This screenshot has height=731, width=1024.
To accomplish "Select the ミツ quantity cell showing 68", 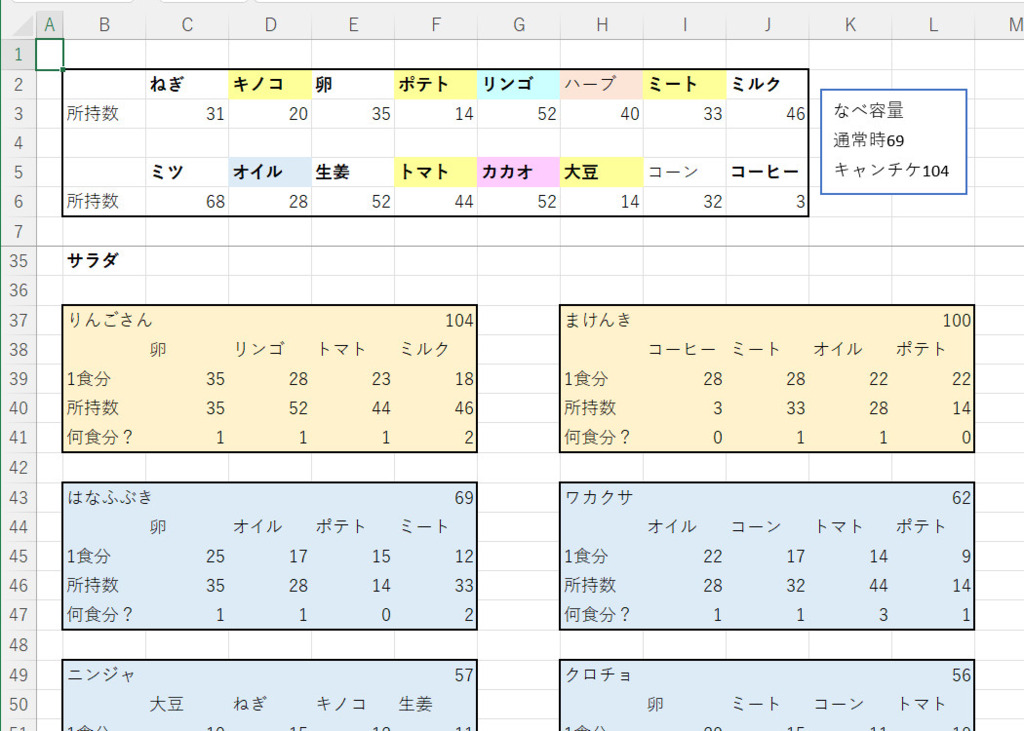I will [x=187, y=202].
